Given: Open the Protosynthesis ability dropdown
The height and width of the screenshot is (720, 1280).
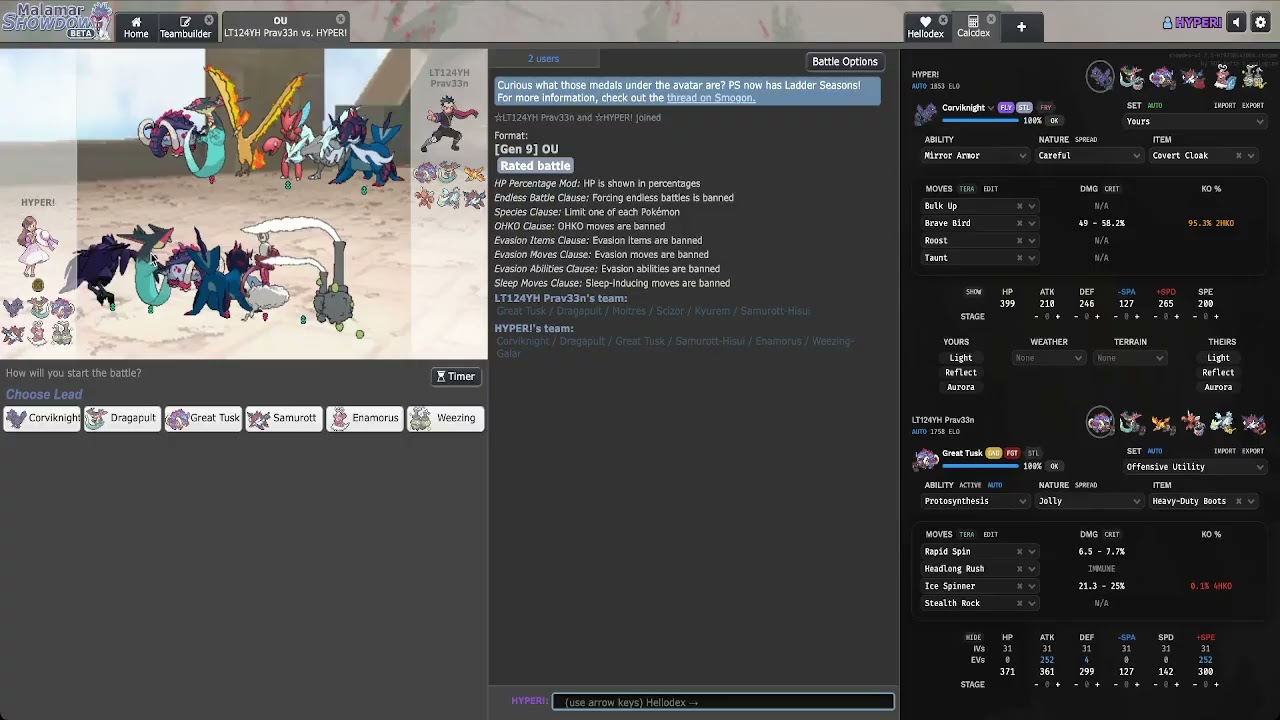Looking at the screenshot, I should (975, 501).
